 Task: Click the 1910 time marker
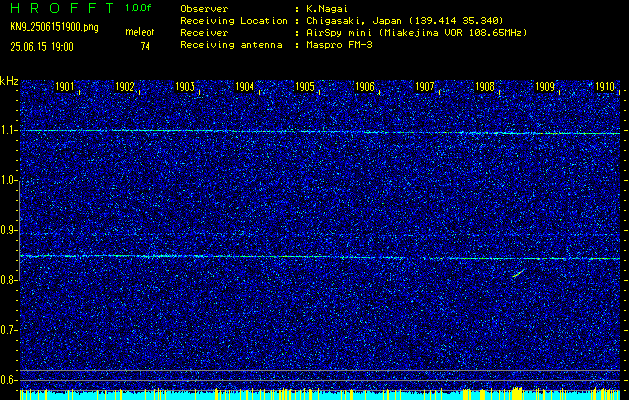pos(605,87)
